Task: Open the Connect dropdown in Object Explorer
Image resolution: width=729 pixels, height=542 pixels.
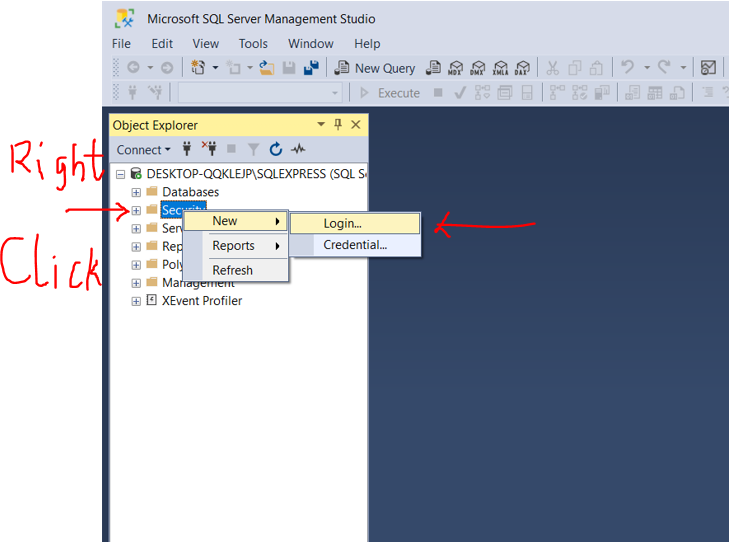Action: pyautogui.click(x=143, y=150)
